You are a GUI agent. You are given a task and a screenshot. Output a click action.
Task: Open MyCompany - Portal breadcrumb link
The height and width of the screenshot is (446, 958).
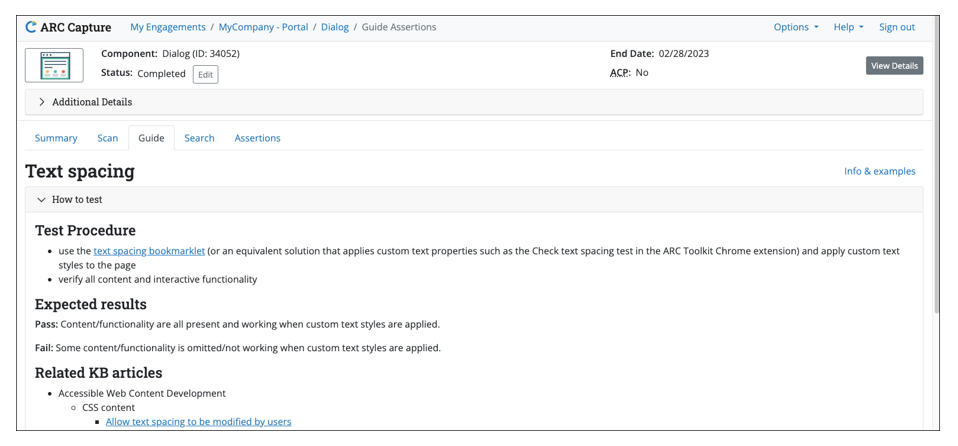(x=263, y=27)
